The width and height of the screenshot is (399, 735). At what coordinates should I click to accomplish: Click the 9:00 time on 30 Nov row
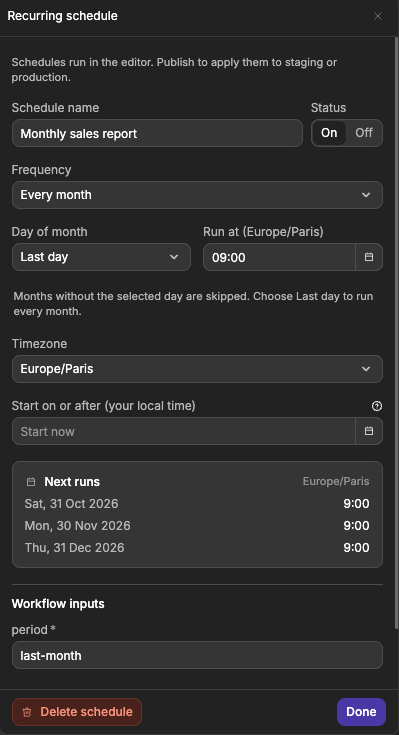point(356,526)
